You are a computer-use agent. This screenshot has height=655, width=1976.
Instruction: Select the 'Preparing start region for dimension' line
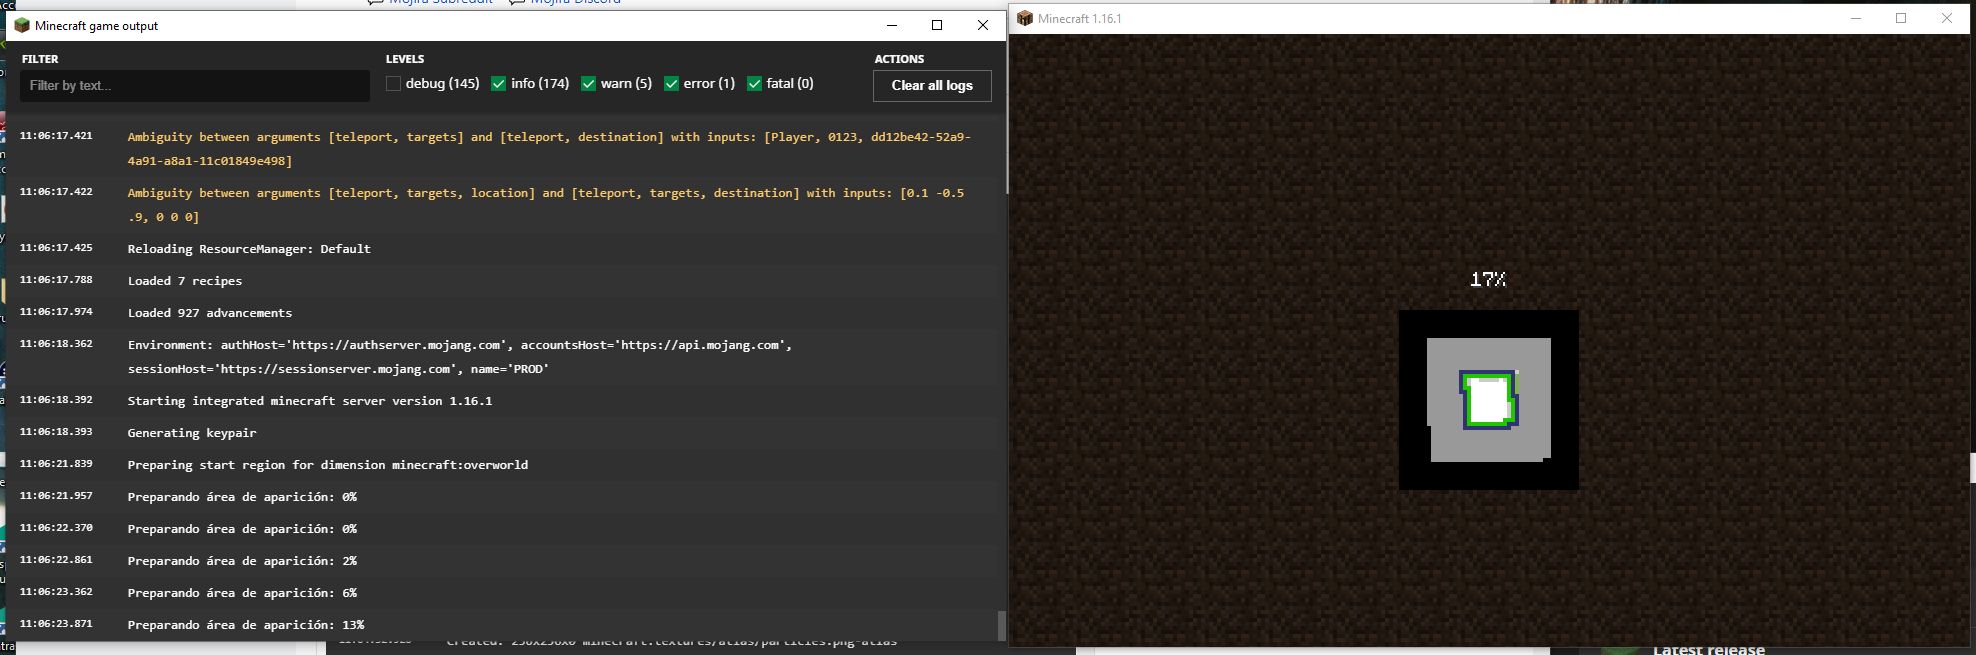(328, 465)
